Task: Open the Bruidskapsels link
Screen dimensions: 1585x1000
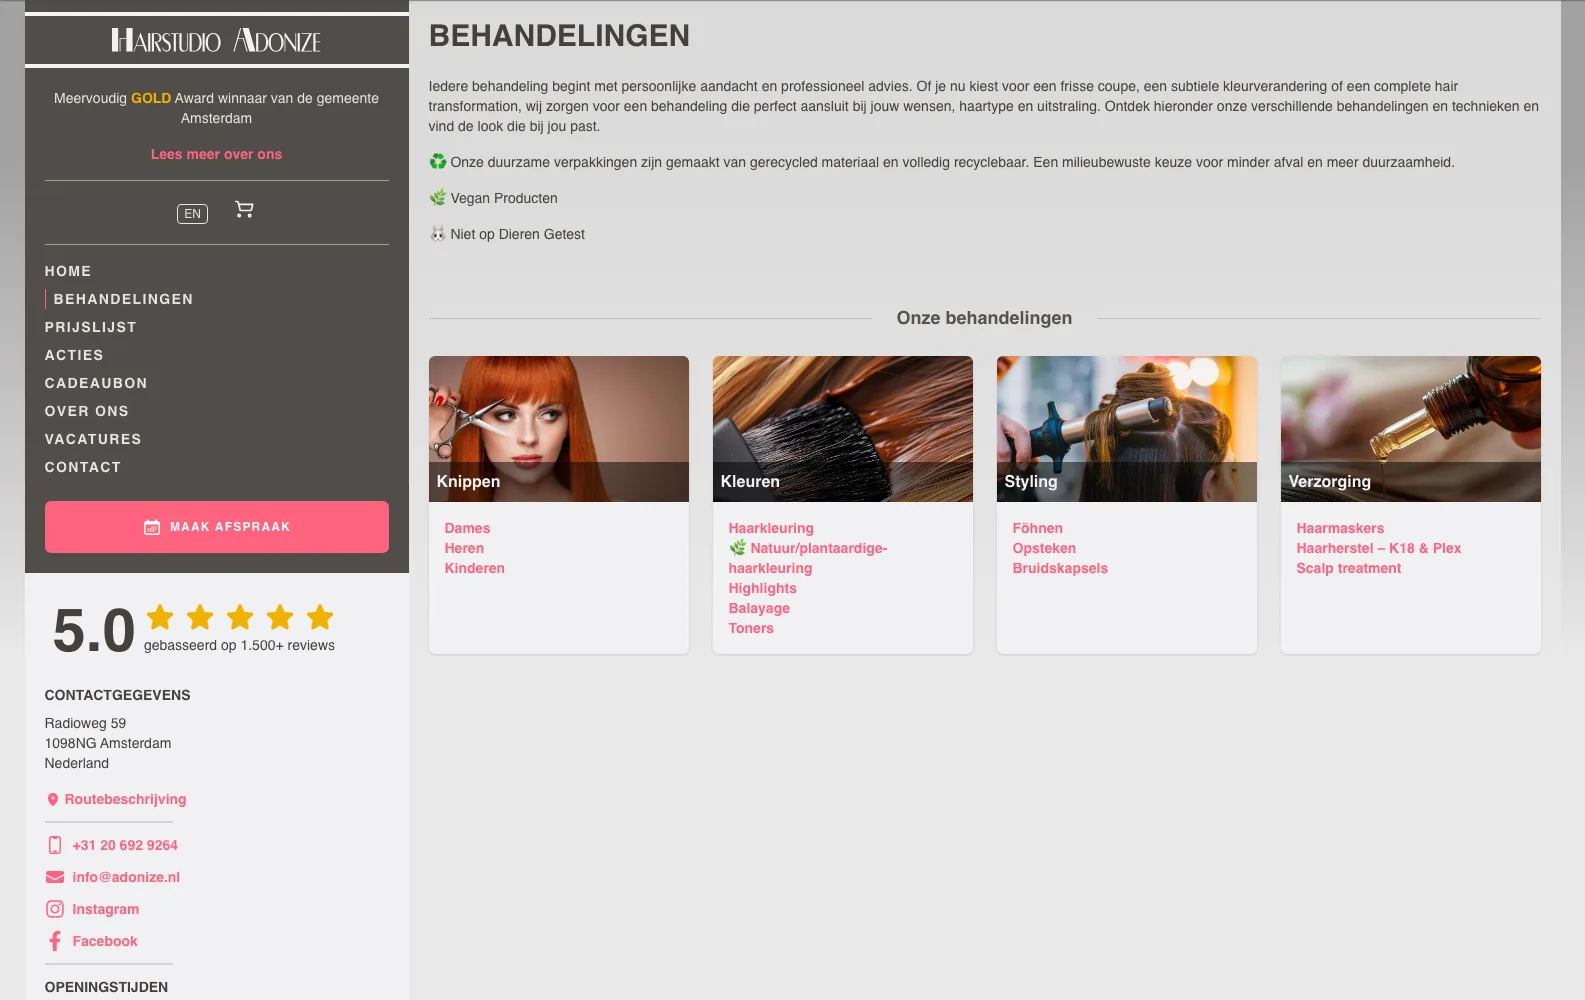Action: coord(1060,568)
